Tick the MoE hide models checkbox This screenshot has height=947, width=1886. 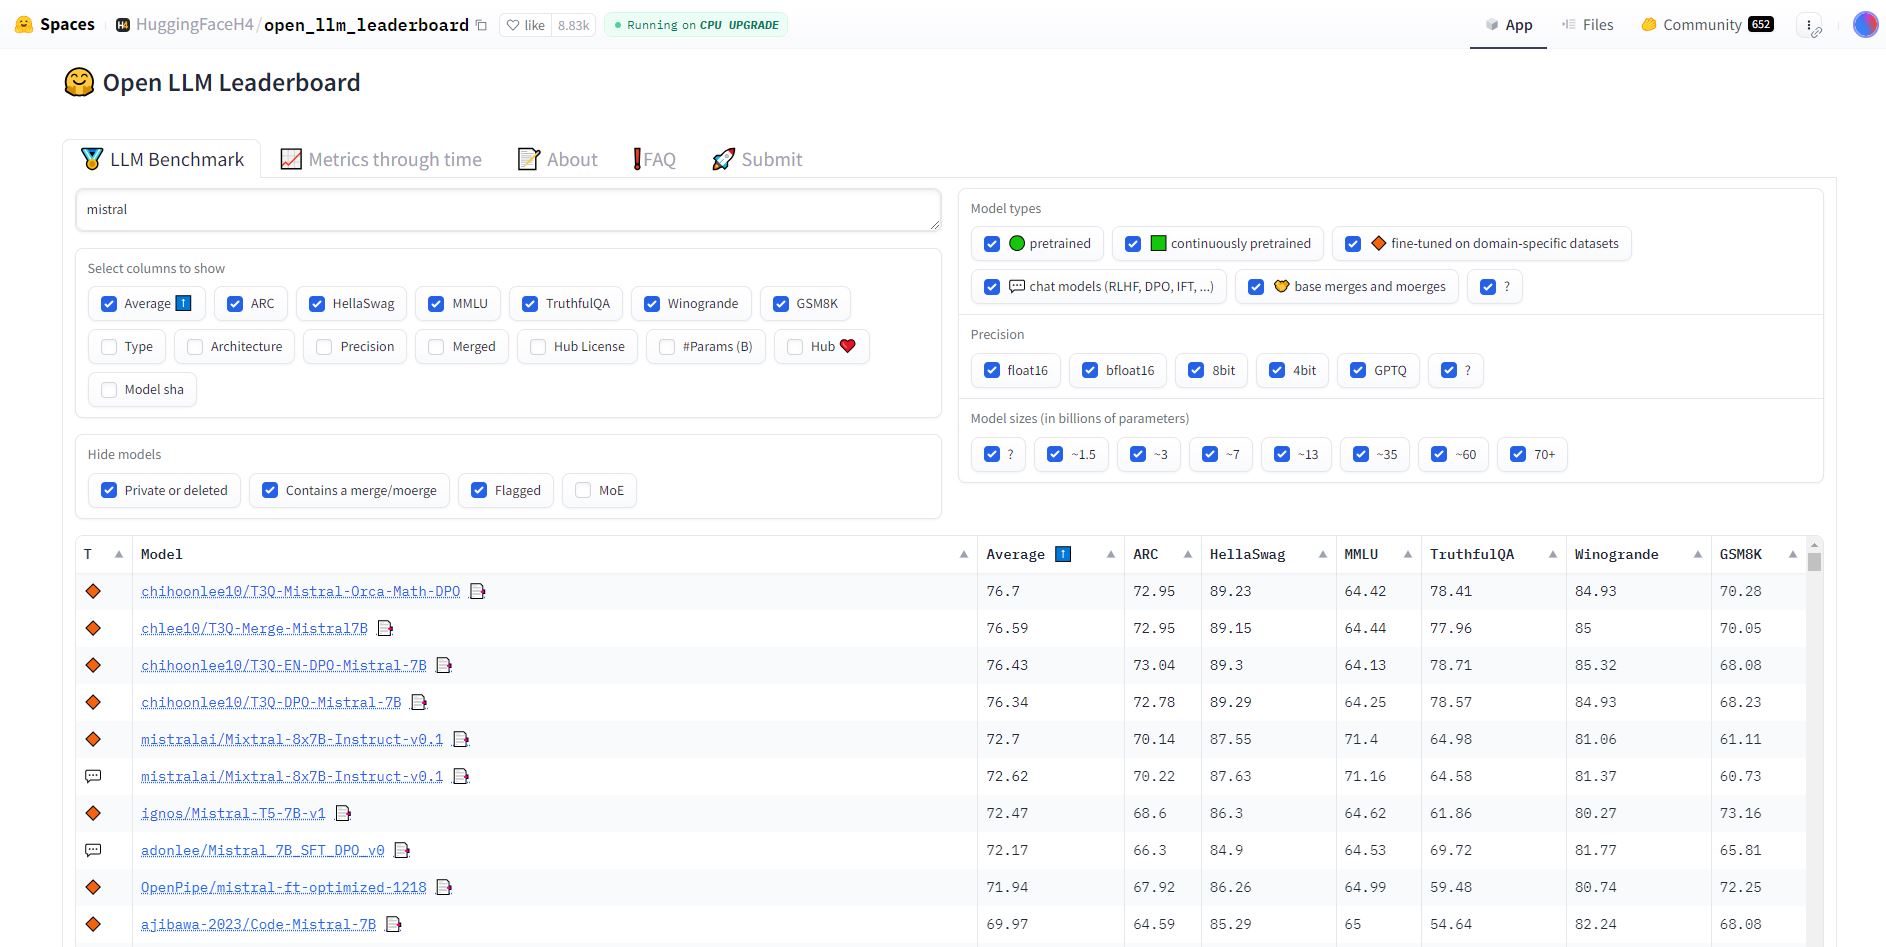(x=583, y=491)
